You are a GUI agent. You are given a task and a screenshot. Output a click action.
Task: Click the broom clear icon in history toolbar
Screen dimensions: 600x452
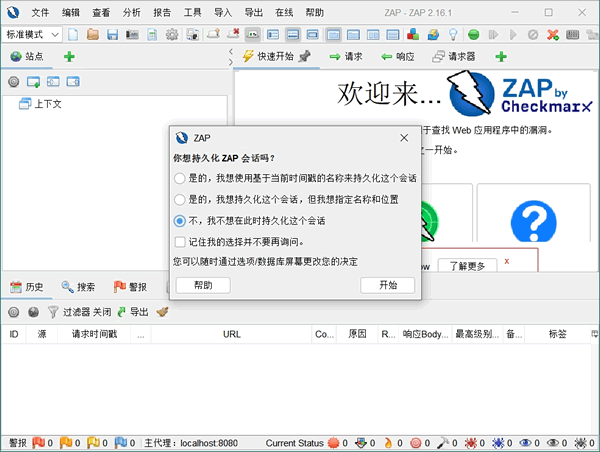point(162,312)
